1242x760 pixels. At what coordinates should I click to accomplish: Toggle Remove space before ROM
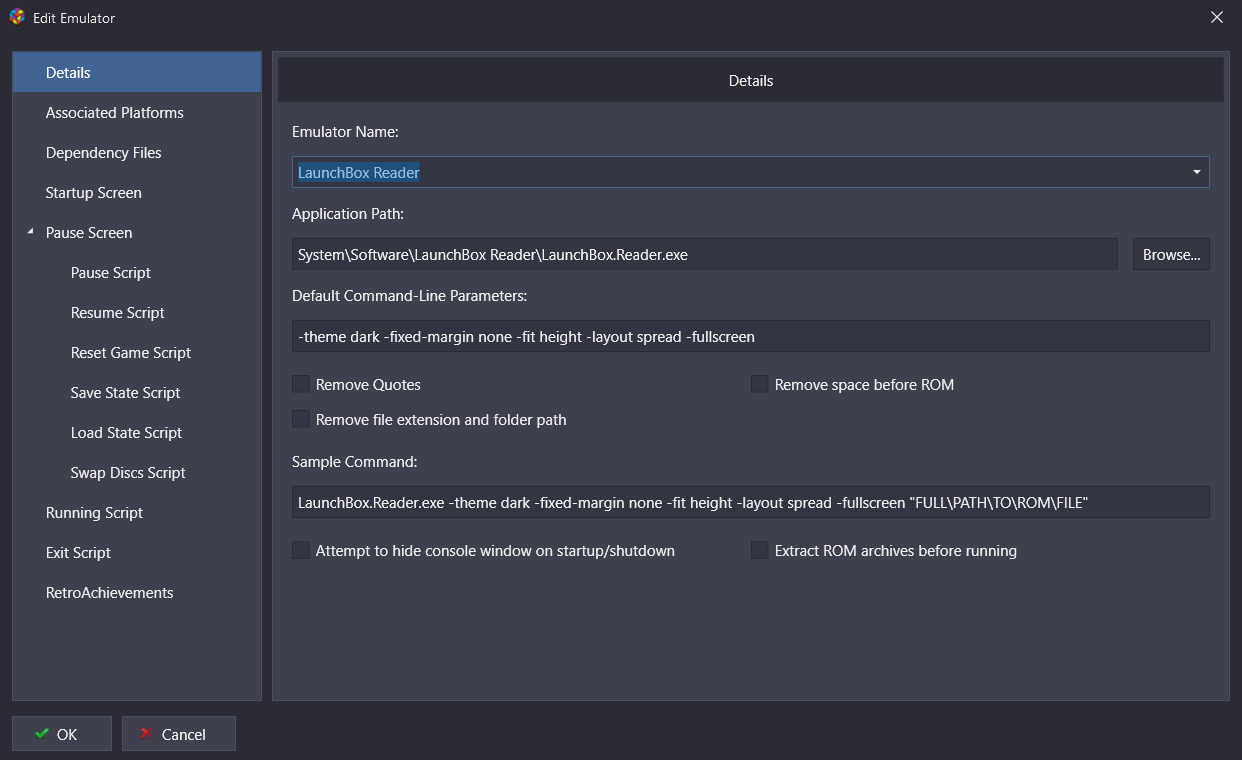[760, 384]
